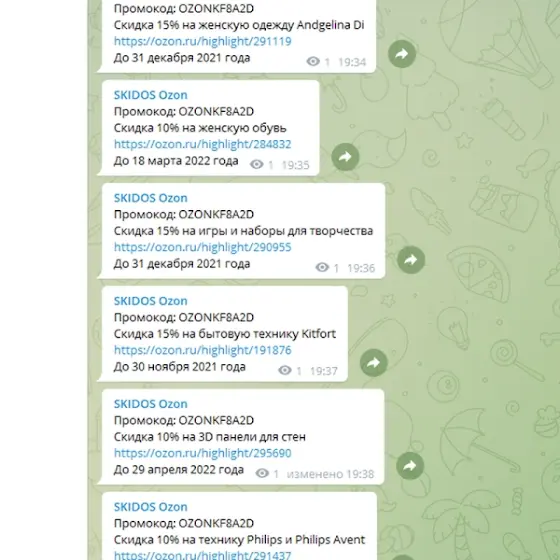Image resolution: width=560 pixels, height=560 pixels.
Task: Forward the Andgelina Di clothing promo message
Action: 402,54
